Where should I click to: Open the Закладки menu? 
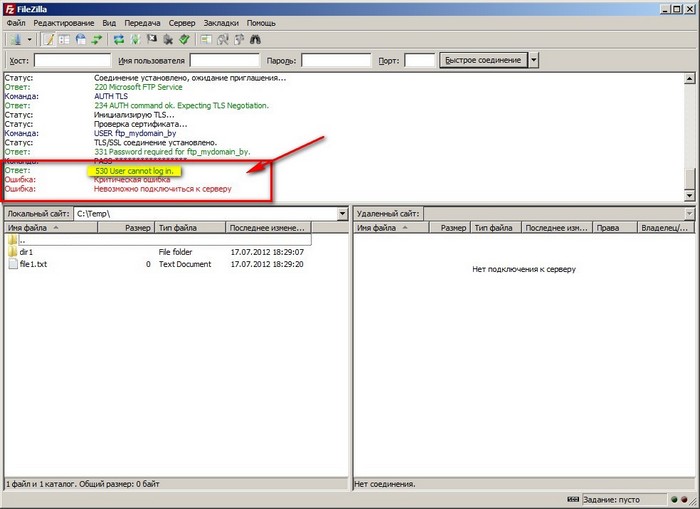(x=221, y=23)
